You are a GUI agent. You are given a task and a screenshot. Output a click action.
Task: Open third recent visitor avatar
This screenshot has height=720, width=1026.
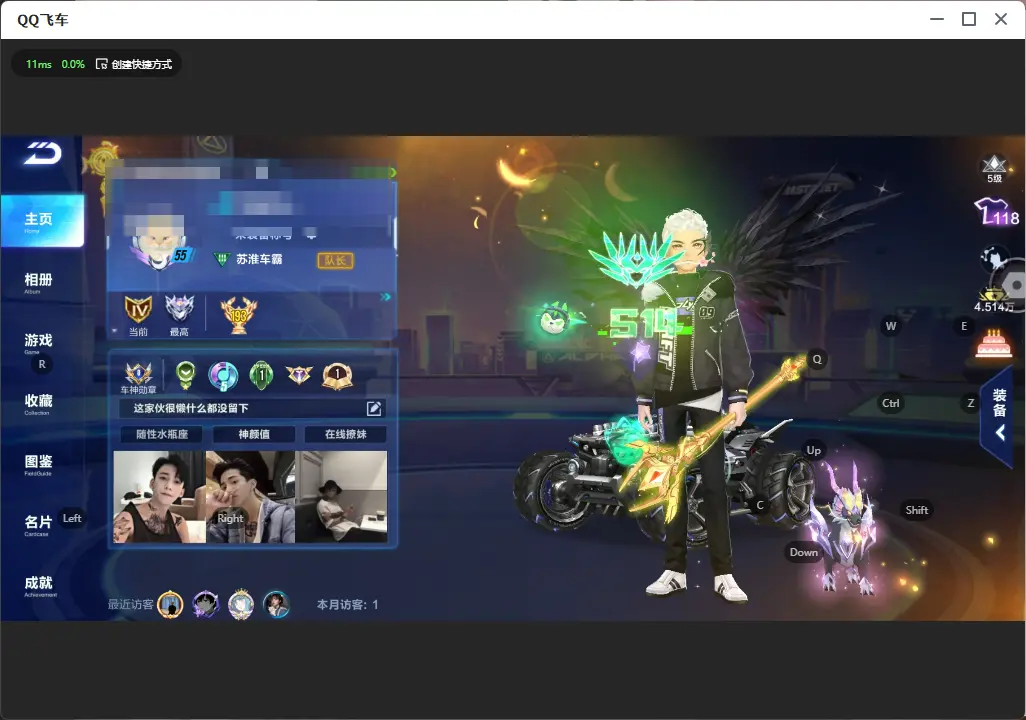(241, 605)
